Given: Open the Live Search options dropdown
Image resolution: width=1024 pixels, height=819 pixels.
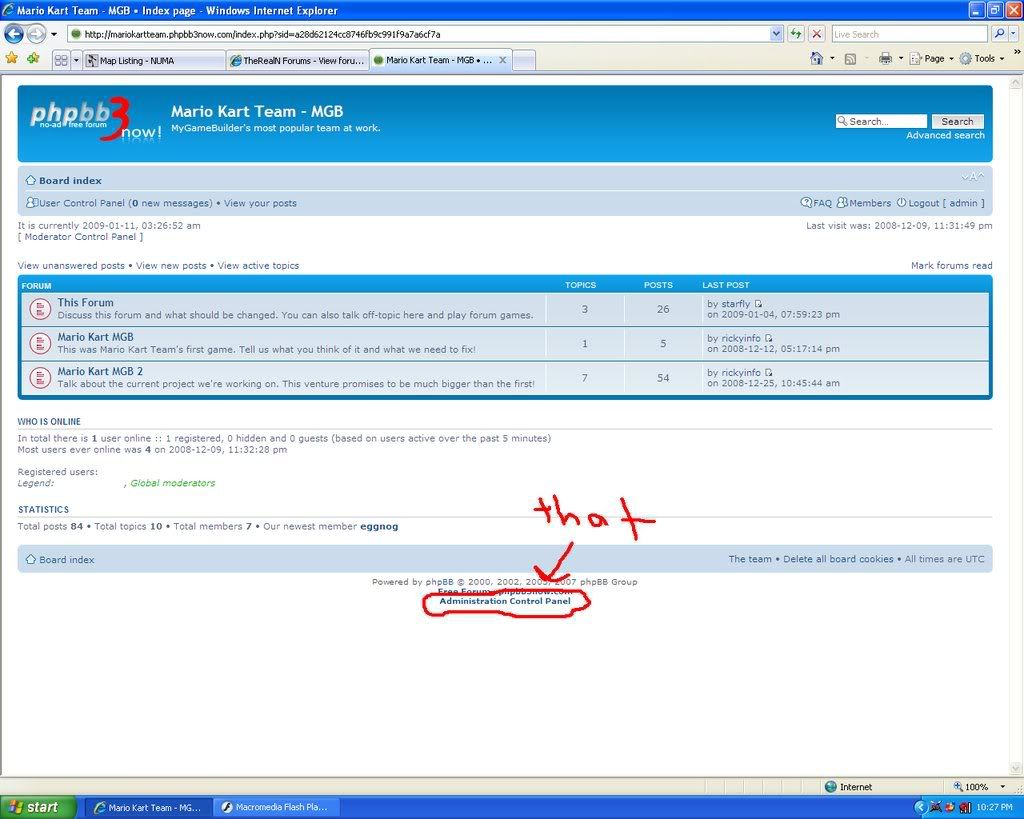Looking at the screenshot, I should 1013,34.
